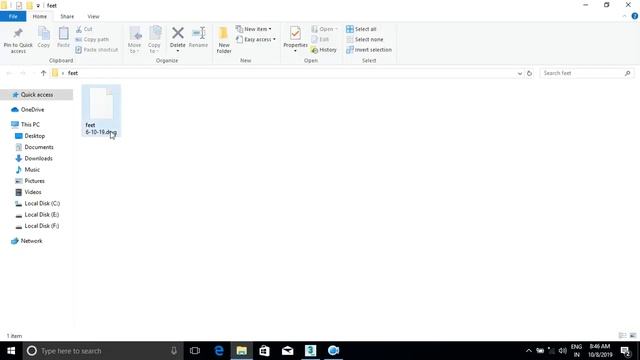Click the Copy path command
The width and height of the screenshot is (640, 360).
point(92,39)
